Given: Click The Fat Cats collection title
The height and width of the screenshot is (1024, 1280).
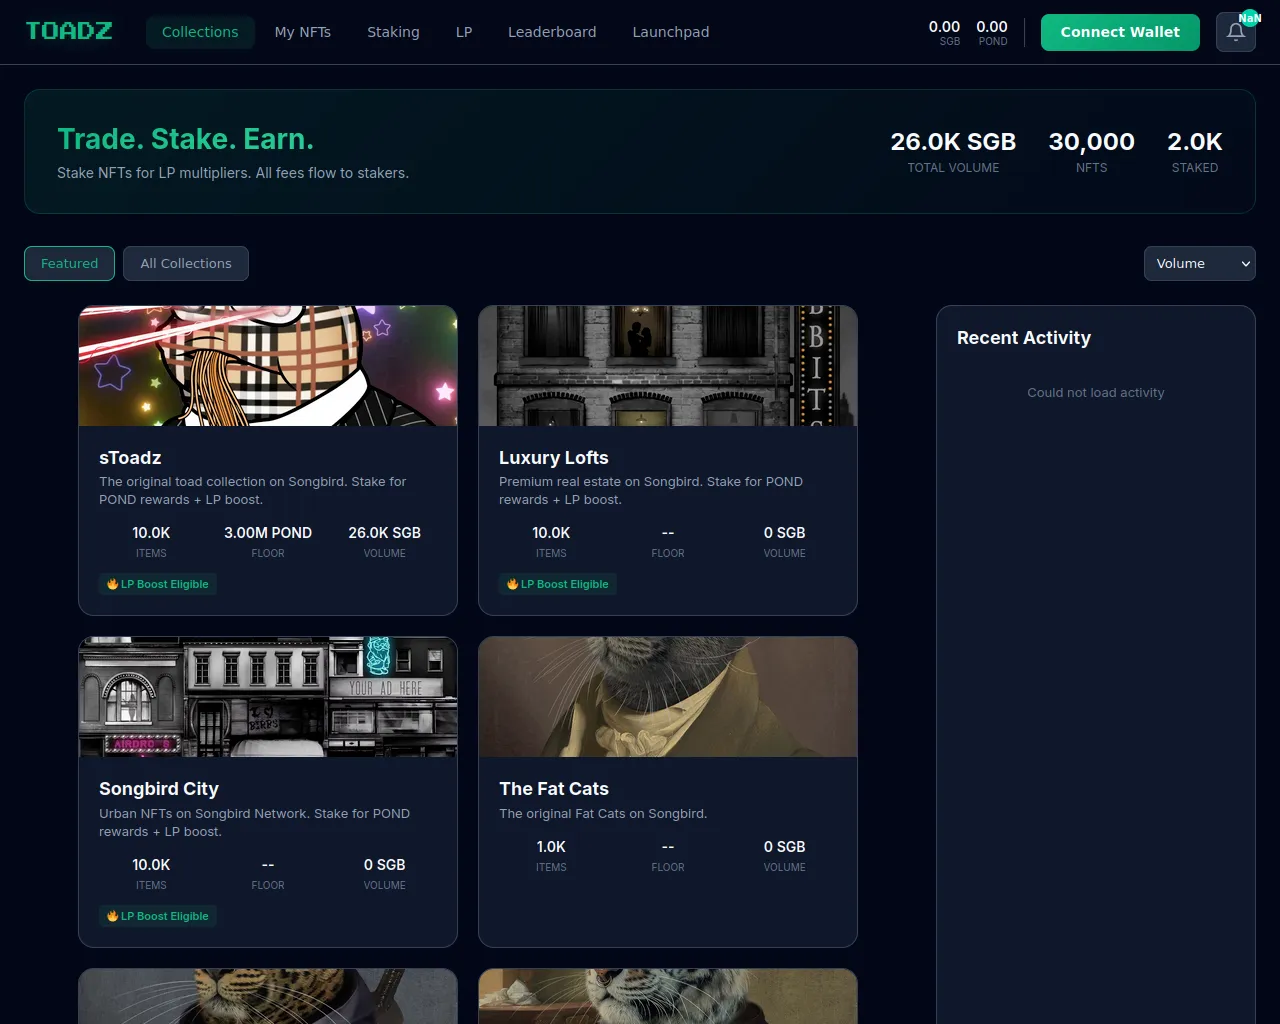Looking at the screenshot, I should click(x=554, y=789).
